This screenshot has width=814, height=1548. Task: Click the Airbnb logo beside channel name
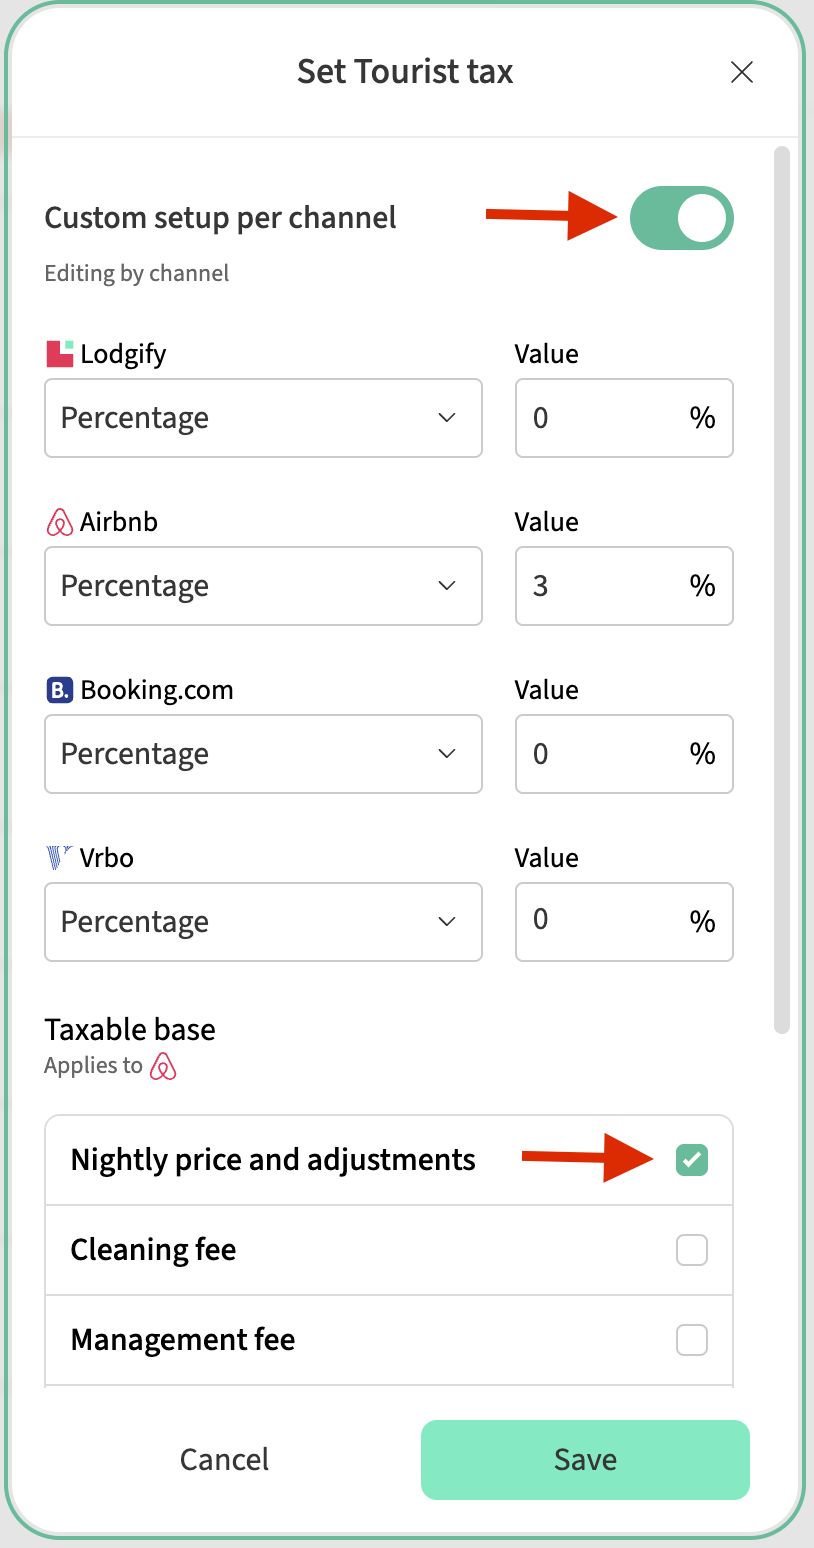pos(60,522)
